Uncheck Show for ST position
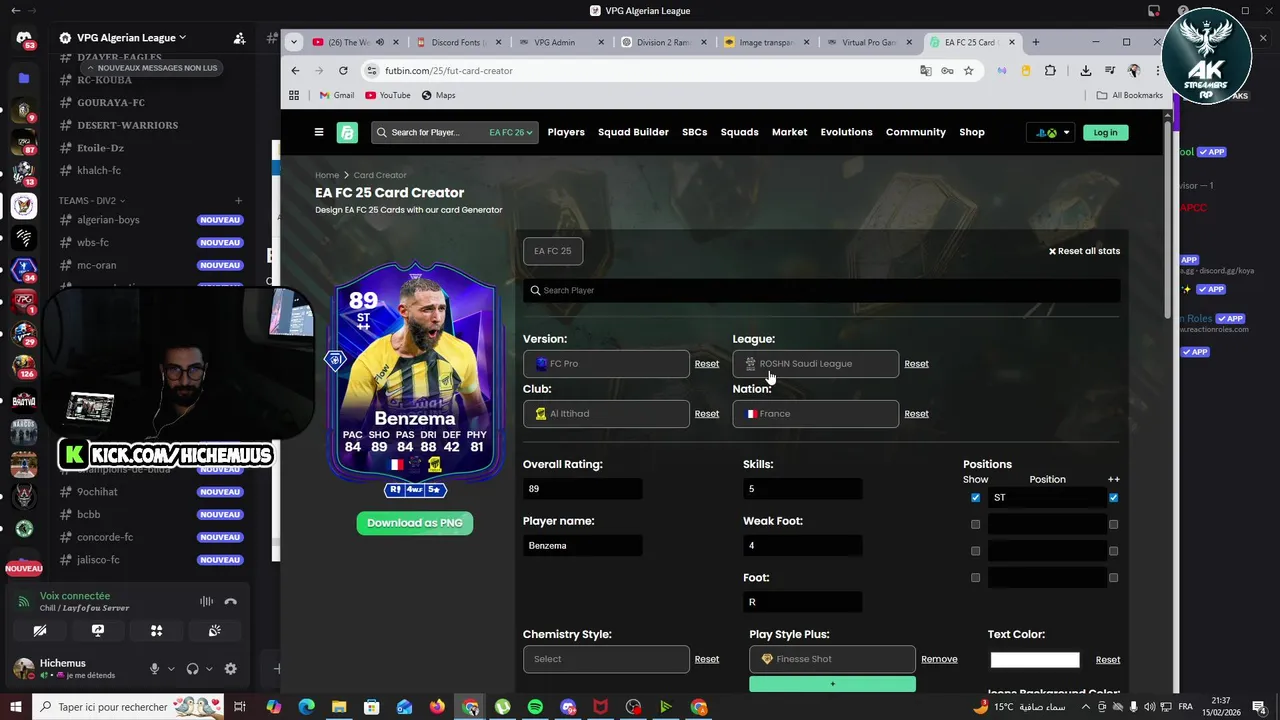1280x720 pixels. (976, 498)
